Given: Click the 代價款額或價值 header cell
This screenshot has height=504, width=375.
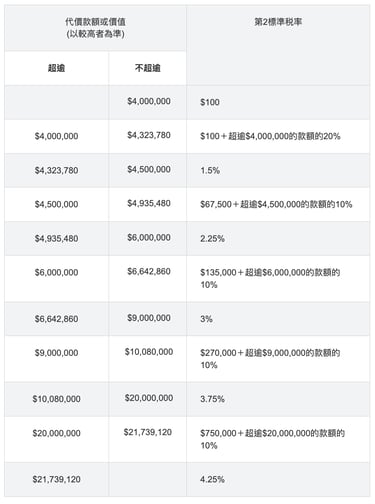Looking at the screenshot, I should (95, 28).
